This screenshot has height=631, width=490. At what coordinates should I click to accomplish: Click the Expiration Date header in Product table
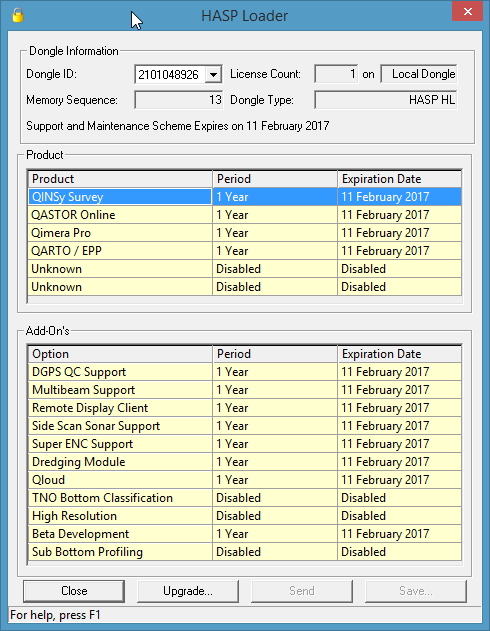[x=399, y=179]
